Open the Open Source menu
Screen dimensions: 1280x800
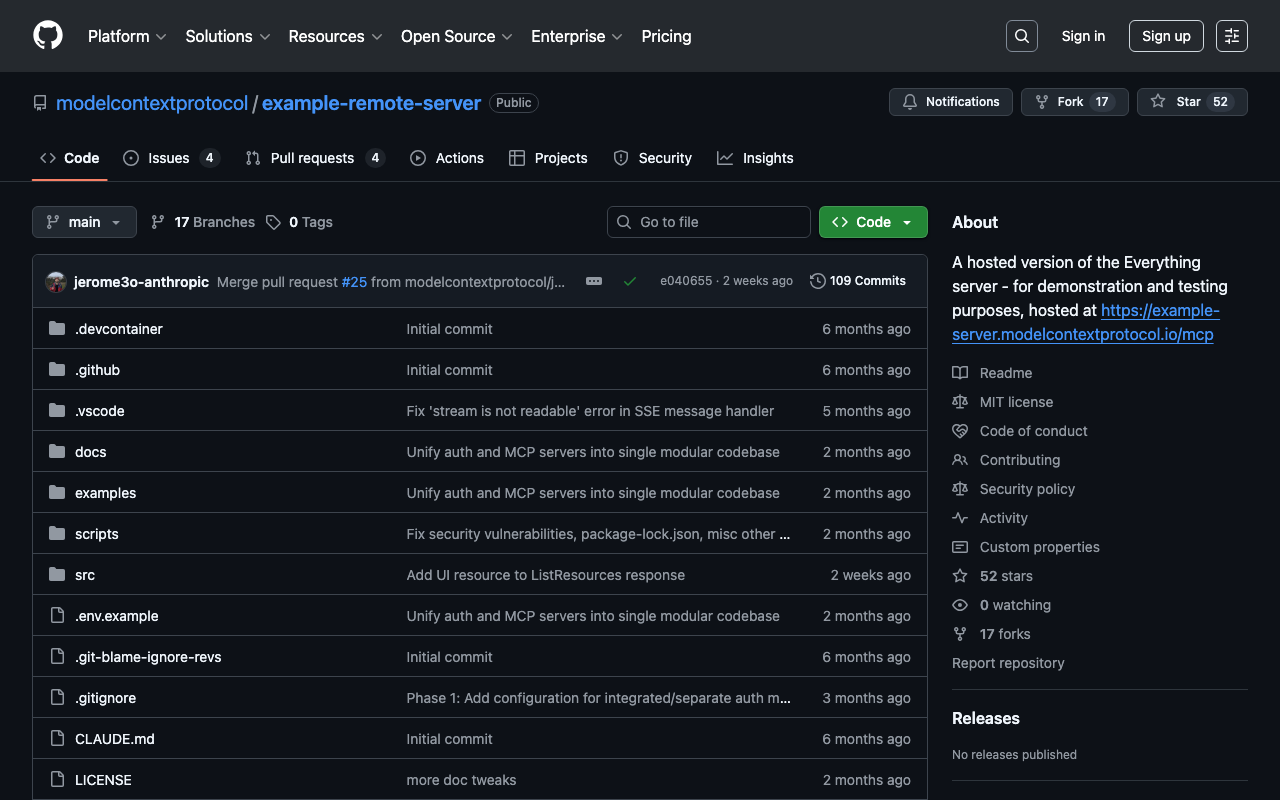456,36
